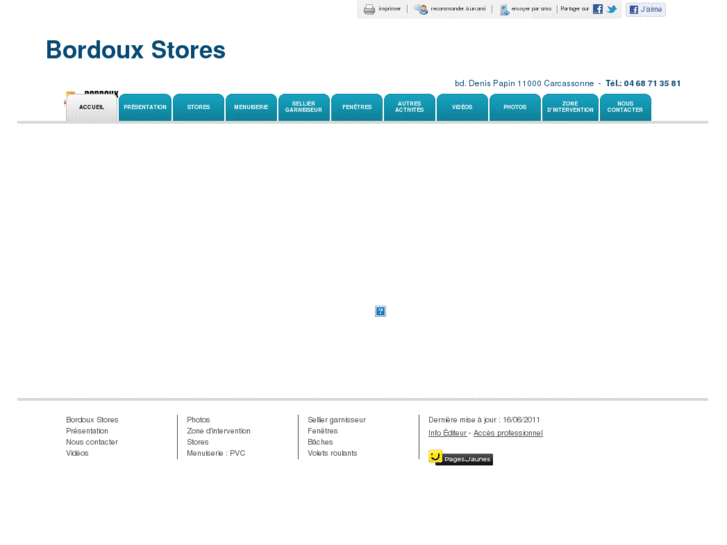Viewport: 727px width, 545px height.
Task: Click the Facebook J'aime button
Action: click(645, 9)
